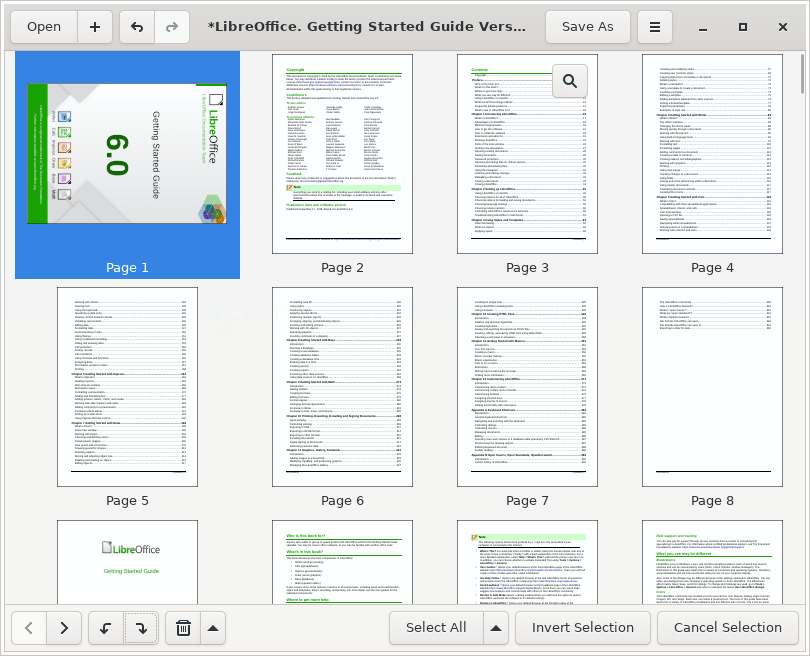810x656 pixels.
Task: Expand the Select All options arrow
Action: coord(495,628)
